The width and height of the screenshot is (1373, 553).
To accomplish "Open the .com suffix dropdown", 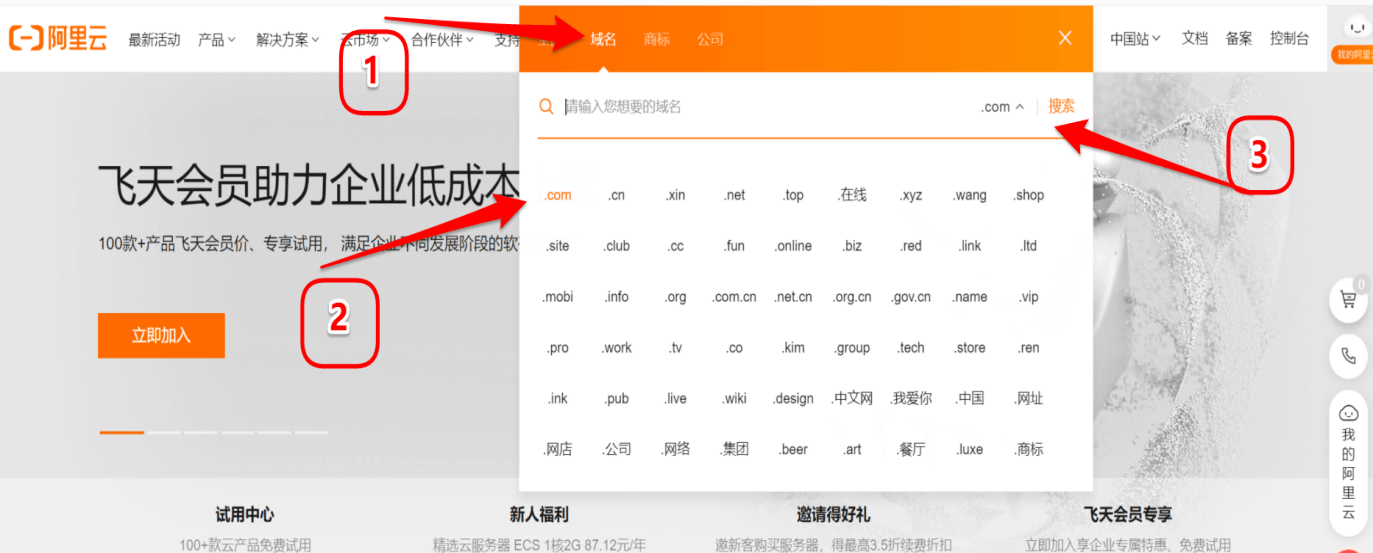I will point(1003,107).
